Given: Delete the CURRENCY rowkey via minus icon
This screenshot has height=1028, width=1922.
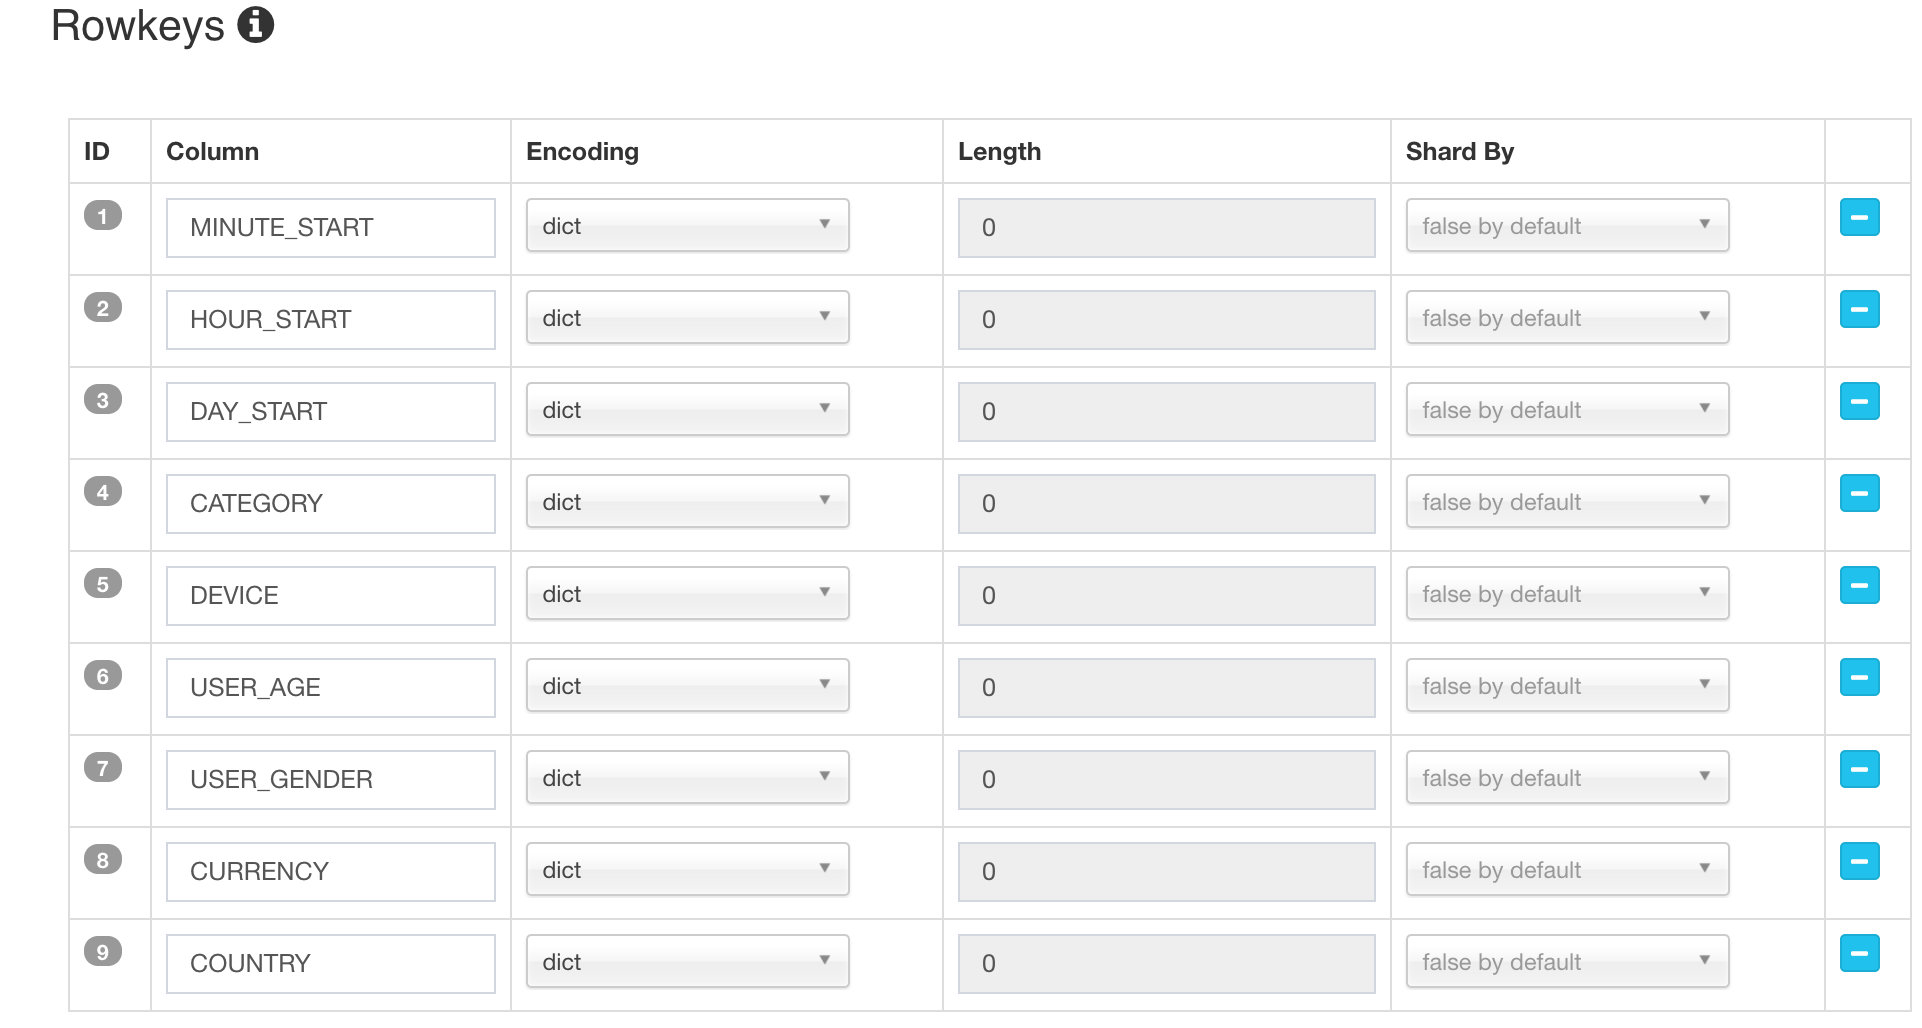Looking at the screenshot, I should pyautogui.click(x=1859, y=861).
